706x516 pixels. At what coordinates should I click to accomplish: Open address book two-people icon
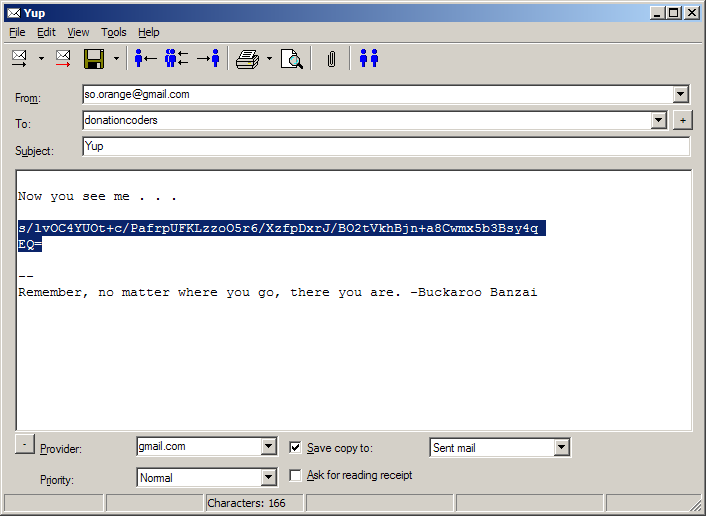pyautogui.click(x=369, y=59)
